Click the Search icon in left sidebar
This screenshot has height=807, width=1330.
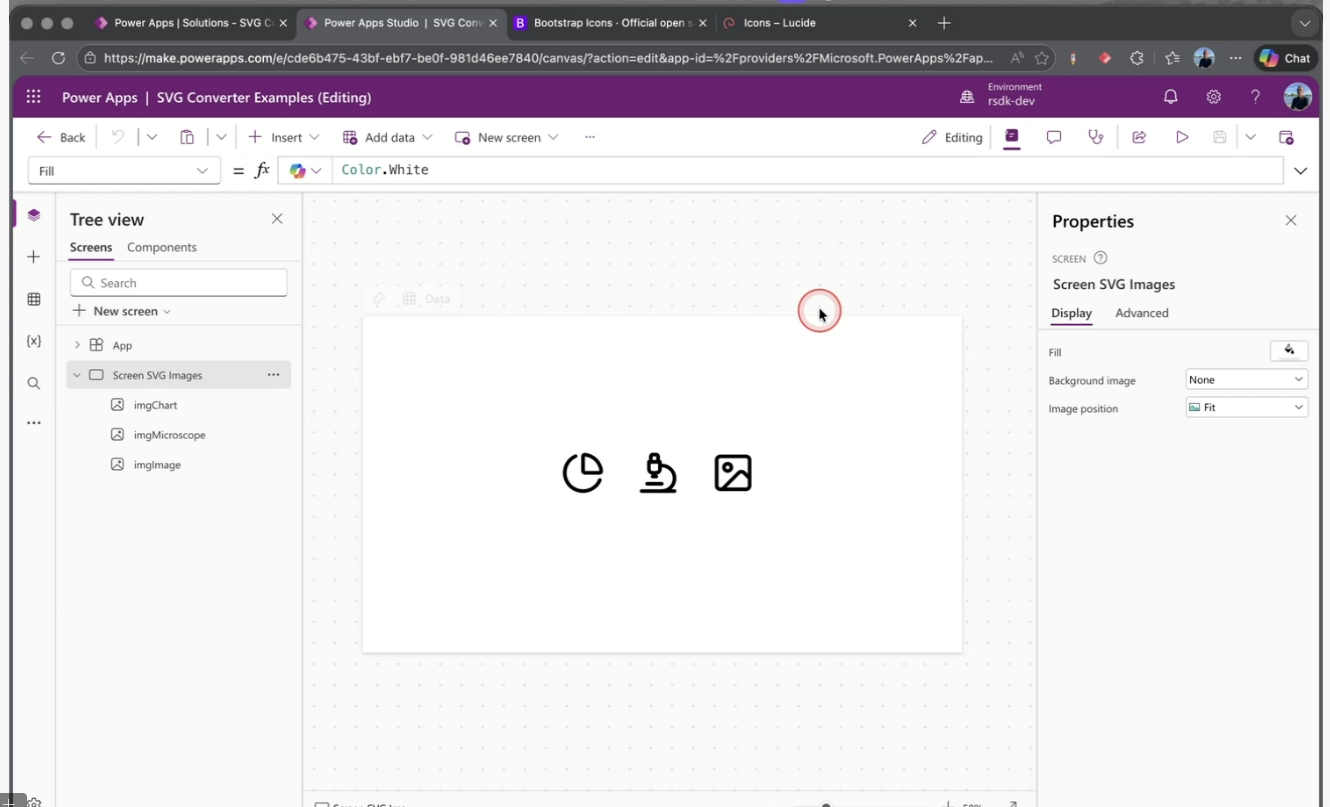coord(34,383)
